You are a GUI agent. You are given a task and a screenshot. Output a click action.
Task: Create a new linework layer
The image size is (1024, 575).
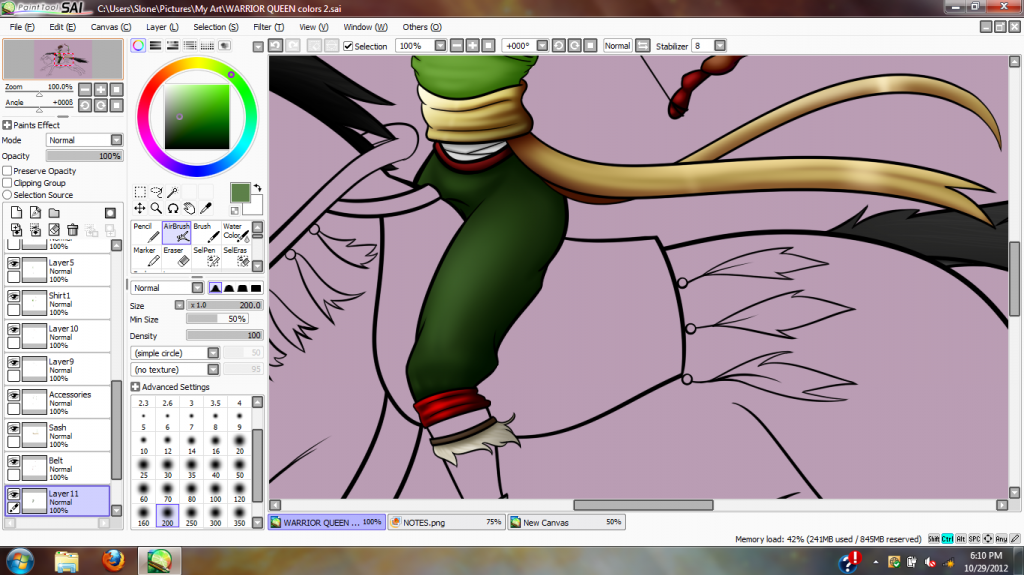(x=35, y=212)
